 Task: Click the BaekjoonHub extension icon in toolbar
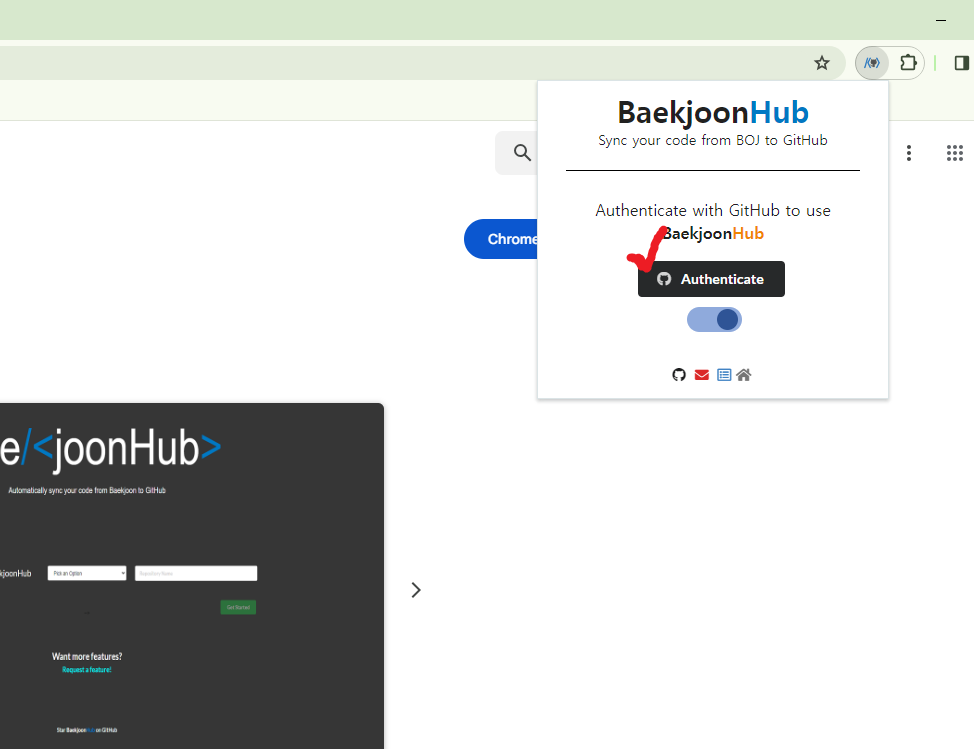click(x=872, y=63)
